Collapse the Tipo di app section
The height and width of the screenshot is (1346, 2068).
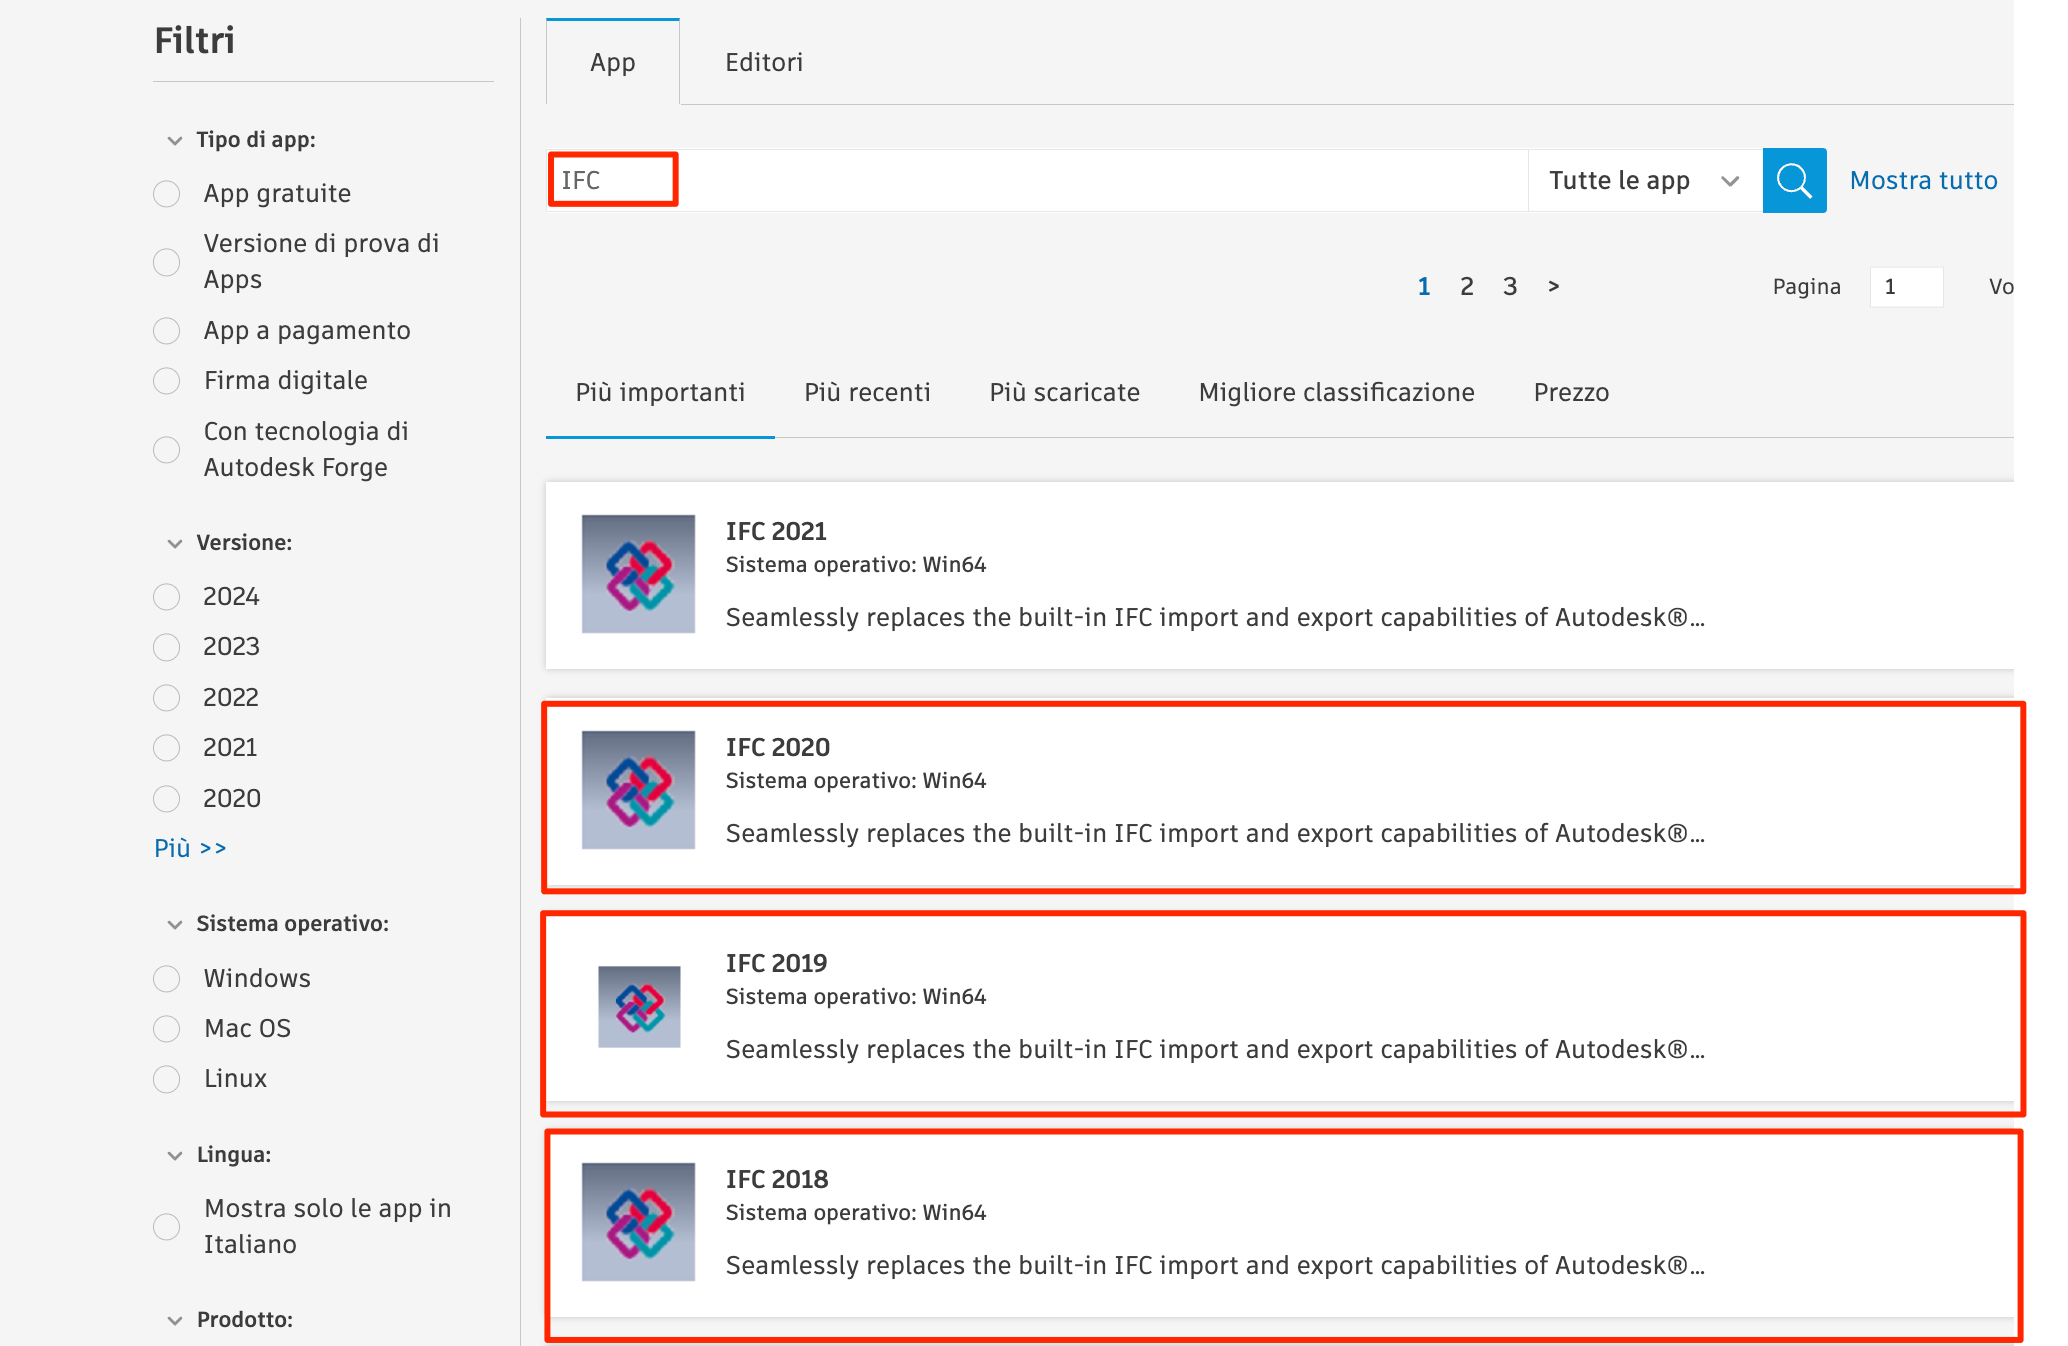[175, 141]
